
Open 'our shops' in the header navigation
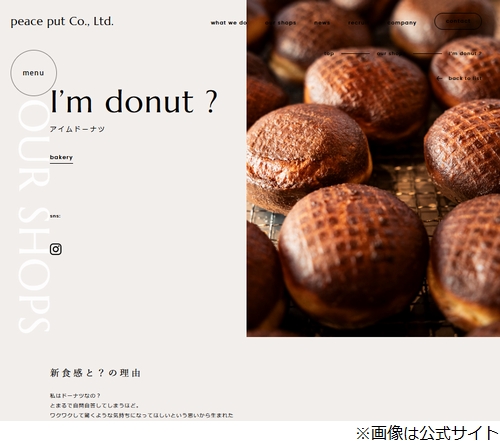[x=280, y=23]
